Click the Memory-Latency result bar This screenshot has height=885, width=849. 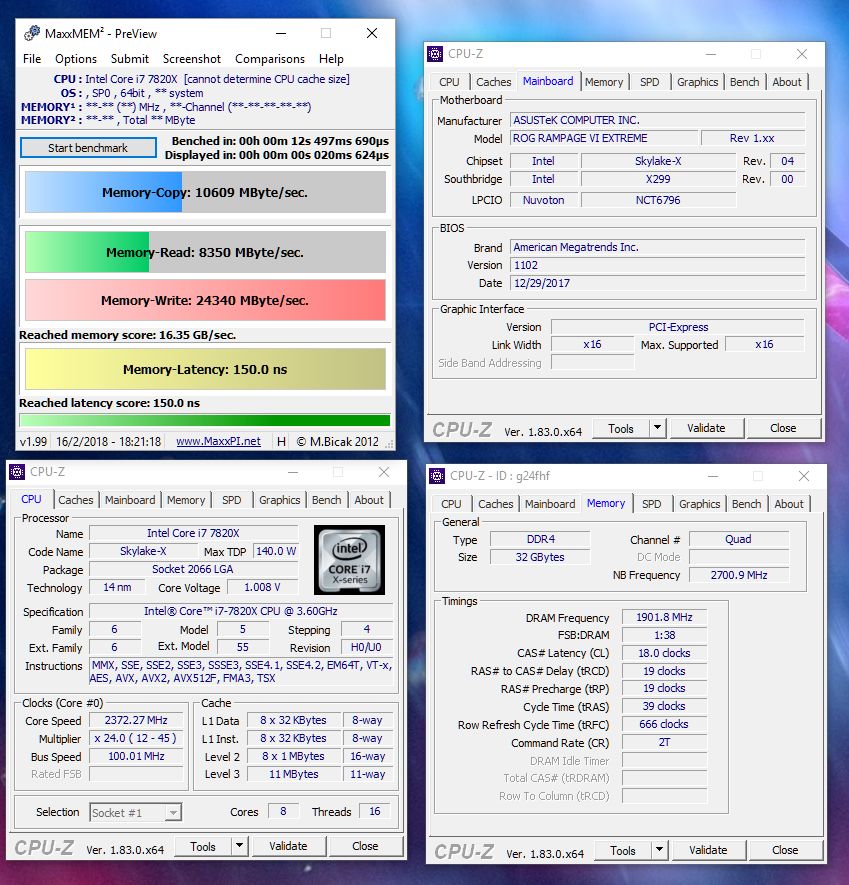point(205,370)
